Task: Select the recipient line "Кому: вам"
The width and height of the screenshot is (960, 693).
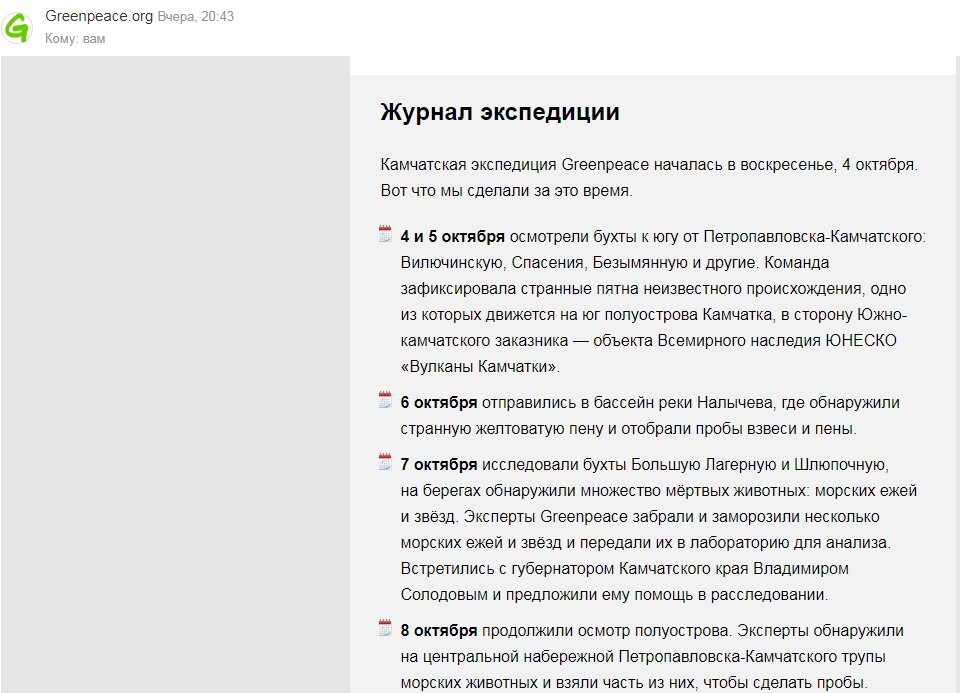Action: [x=75, y=39]
